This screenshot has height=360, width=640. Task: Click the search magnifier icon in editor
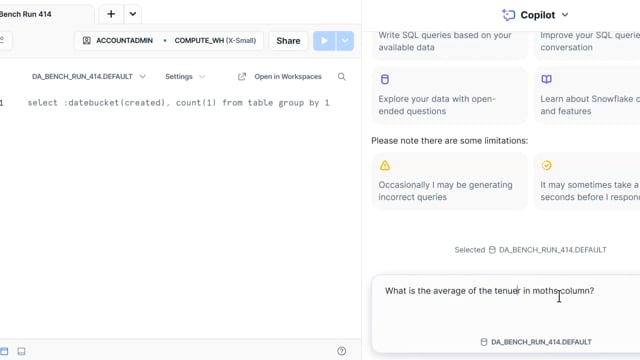point(342,76)
